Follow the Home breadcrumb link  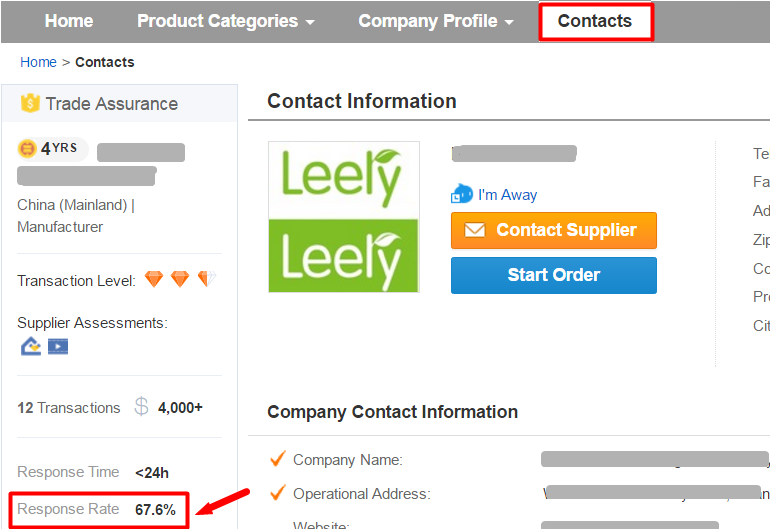38,62
